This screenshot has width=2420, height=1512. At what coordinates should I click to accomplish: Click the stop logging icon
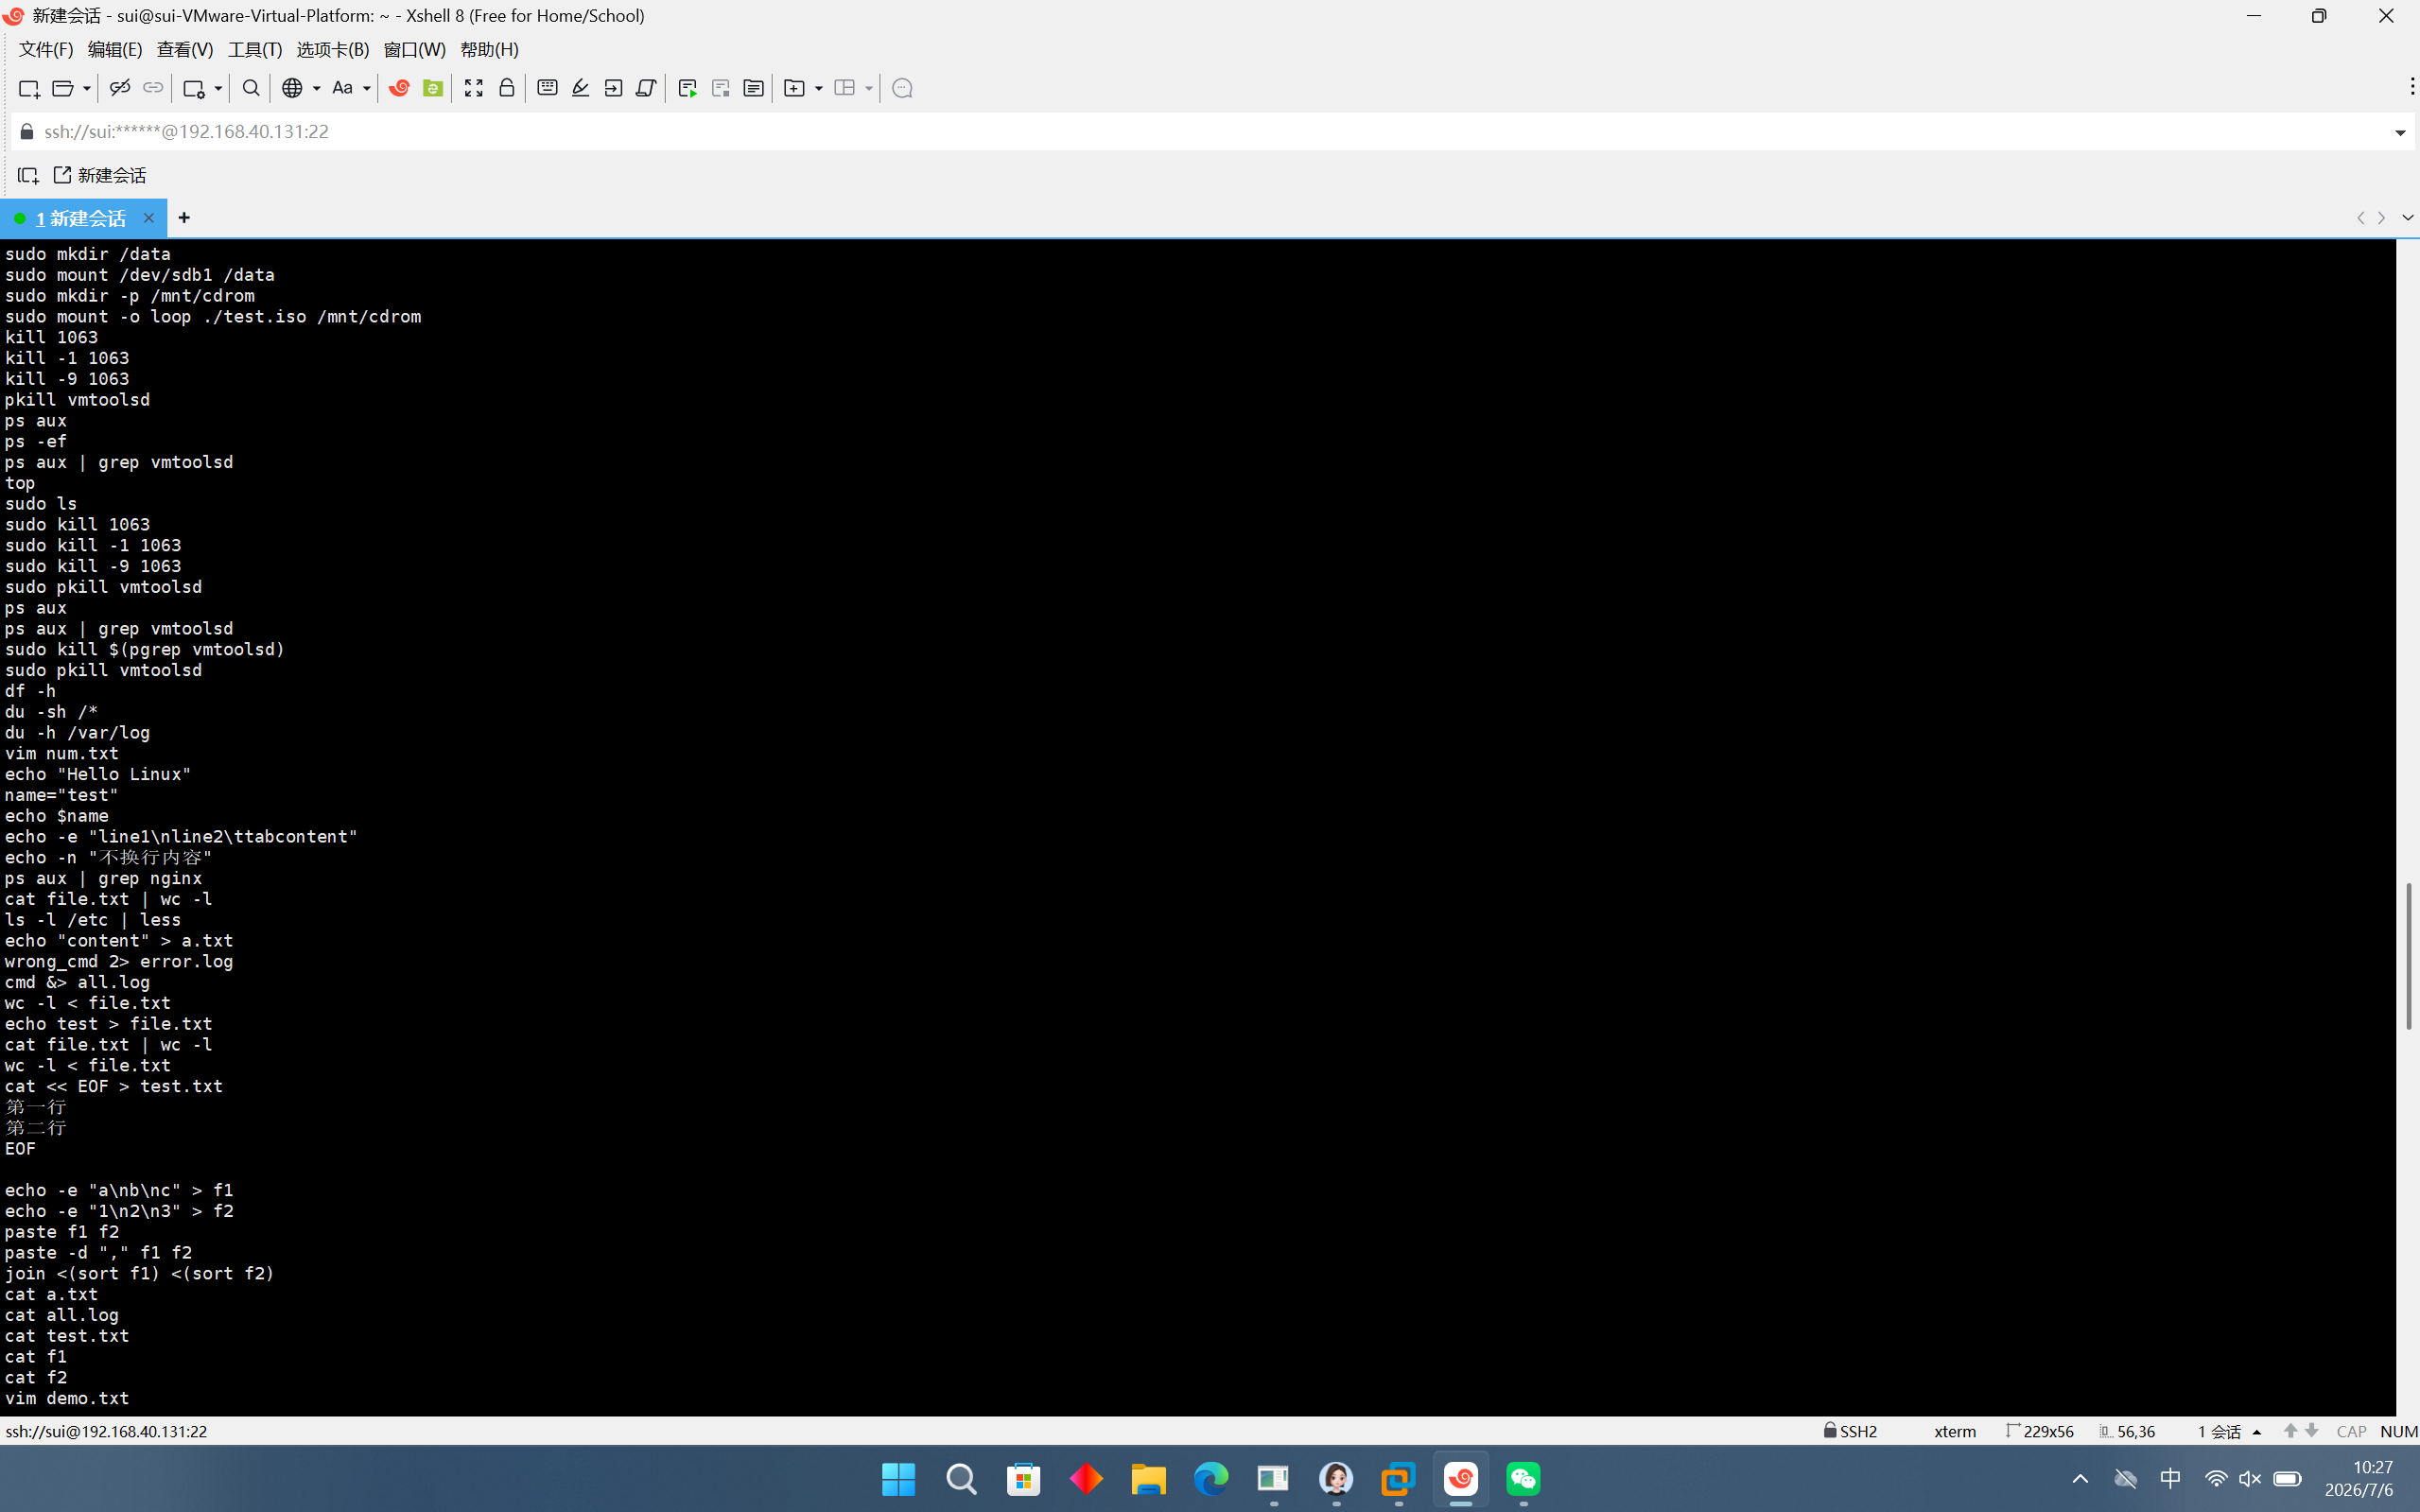[721, 88]
